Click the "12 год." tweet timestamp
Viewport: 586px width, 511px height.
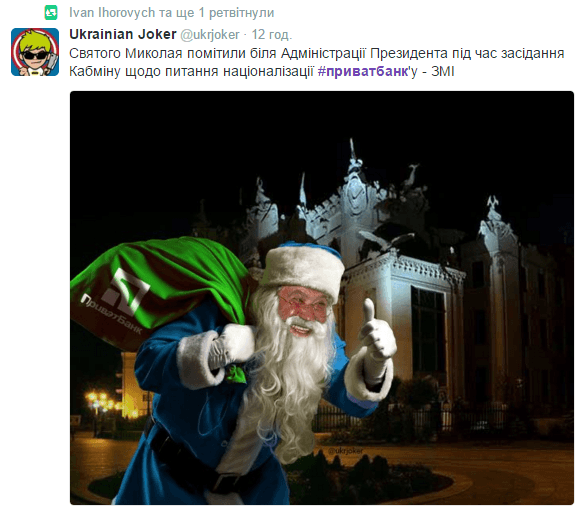point(271,35)
